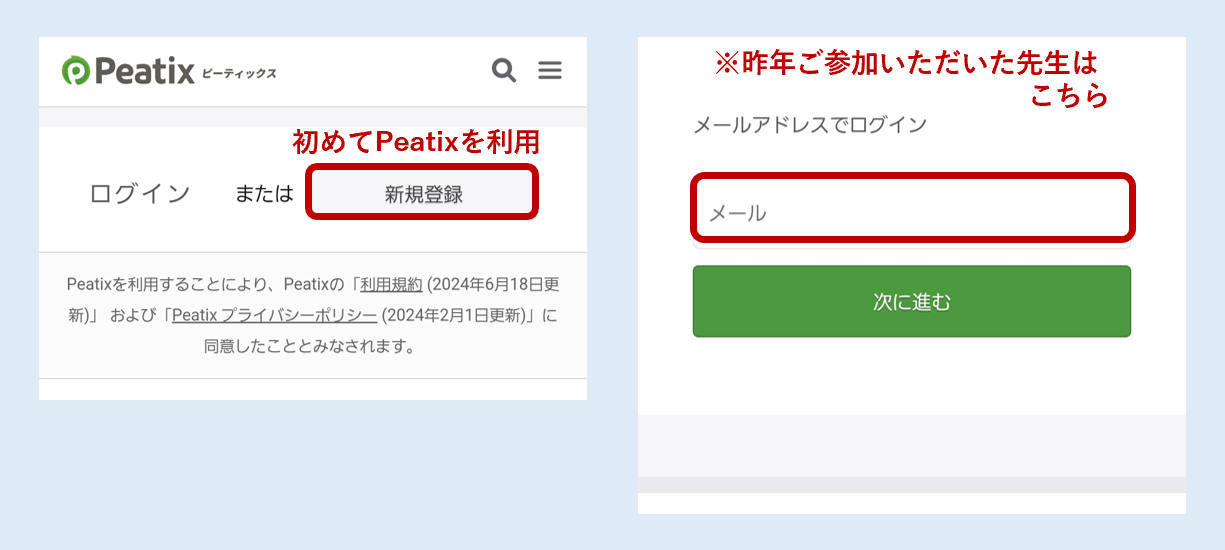Focus the メール input field
This screenshot has width=1225, height=550.
click(x=913, y=210)
